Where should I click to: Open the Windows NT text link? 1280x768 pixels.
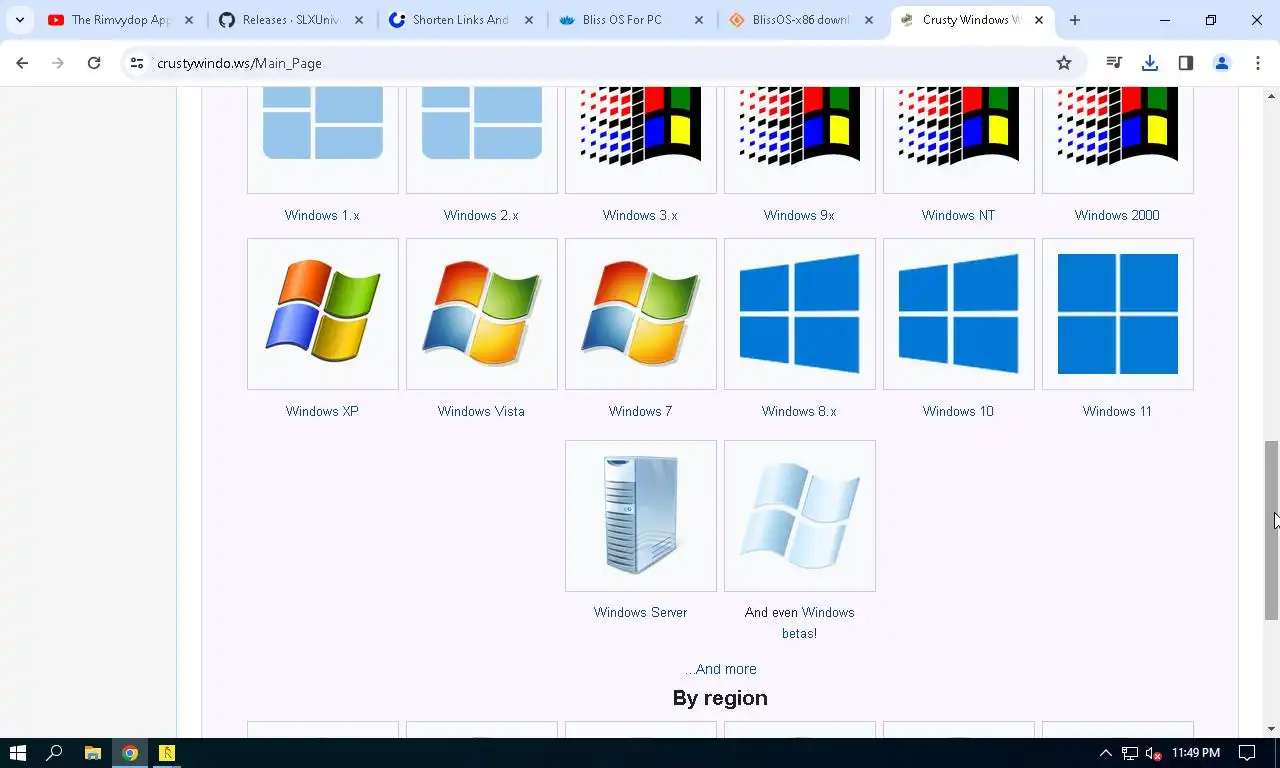coord(958,215)
